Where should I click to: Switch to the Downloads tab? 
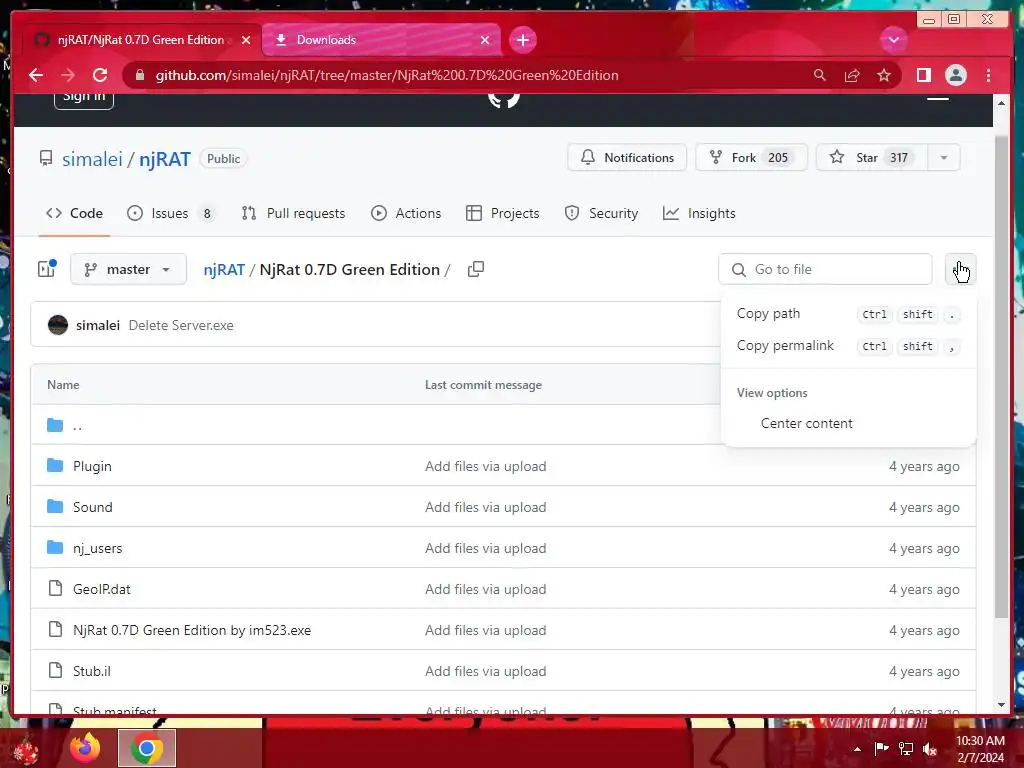[381, 40]
